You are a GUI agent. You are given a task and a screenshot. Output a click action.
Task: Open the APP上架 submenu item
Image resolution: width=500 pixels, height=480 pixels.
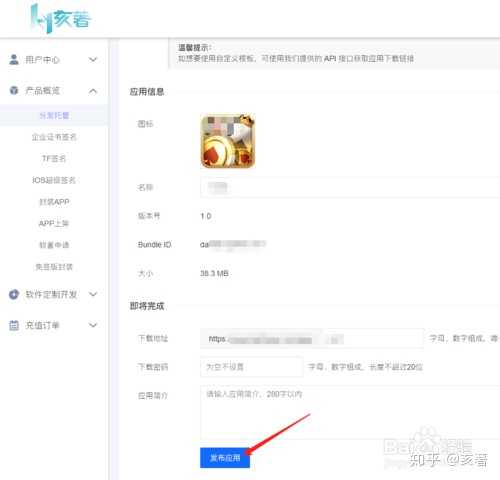tap(54, 223)
